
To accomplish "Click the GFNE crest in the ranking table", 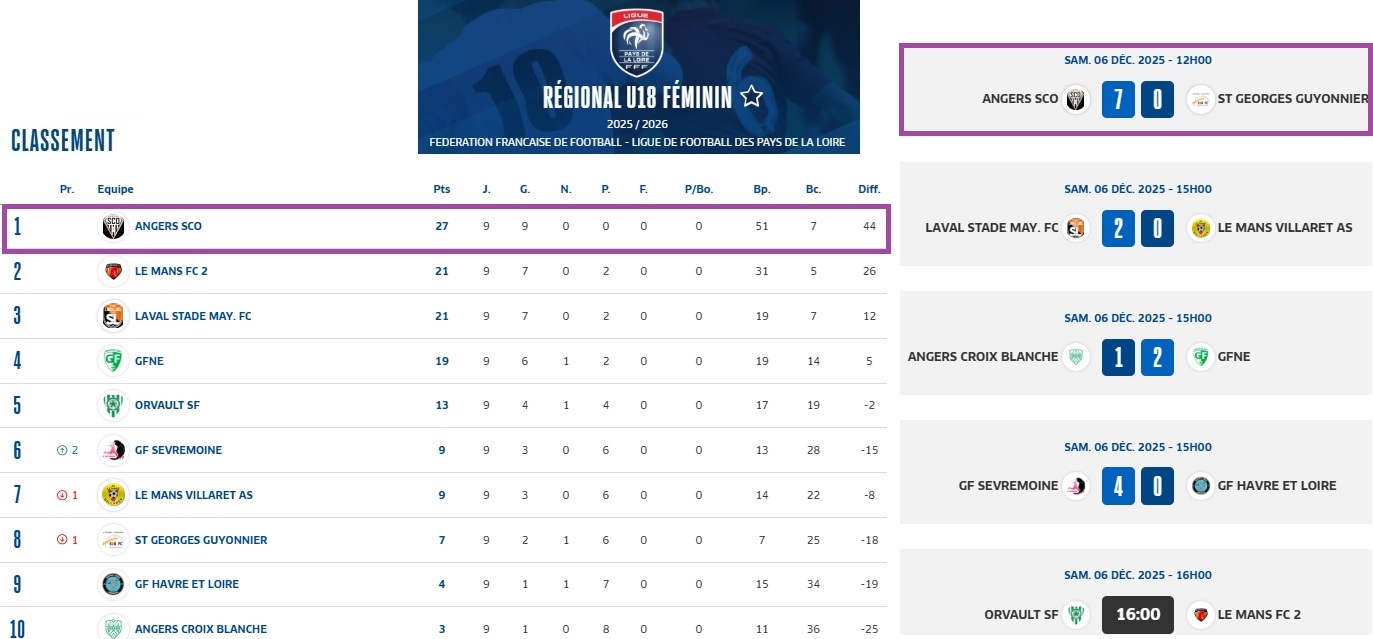I will (114, 361).
